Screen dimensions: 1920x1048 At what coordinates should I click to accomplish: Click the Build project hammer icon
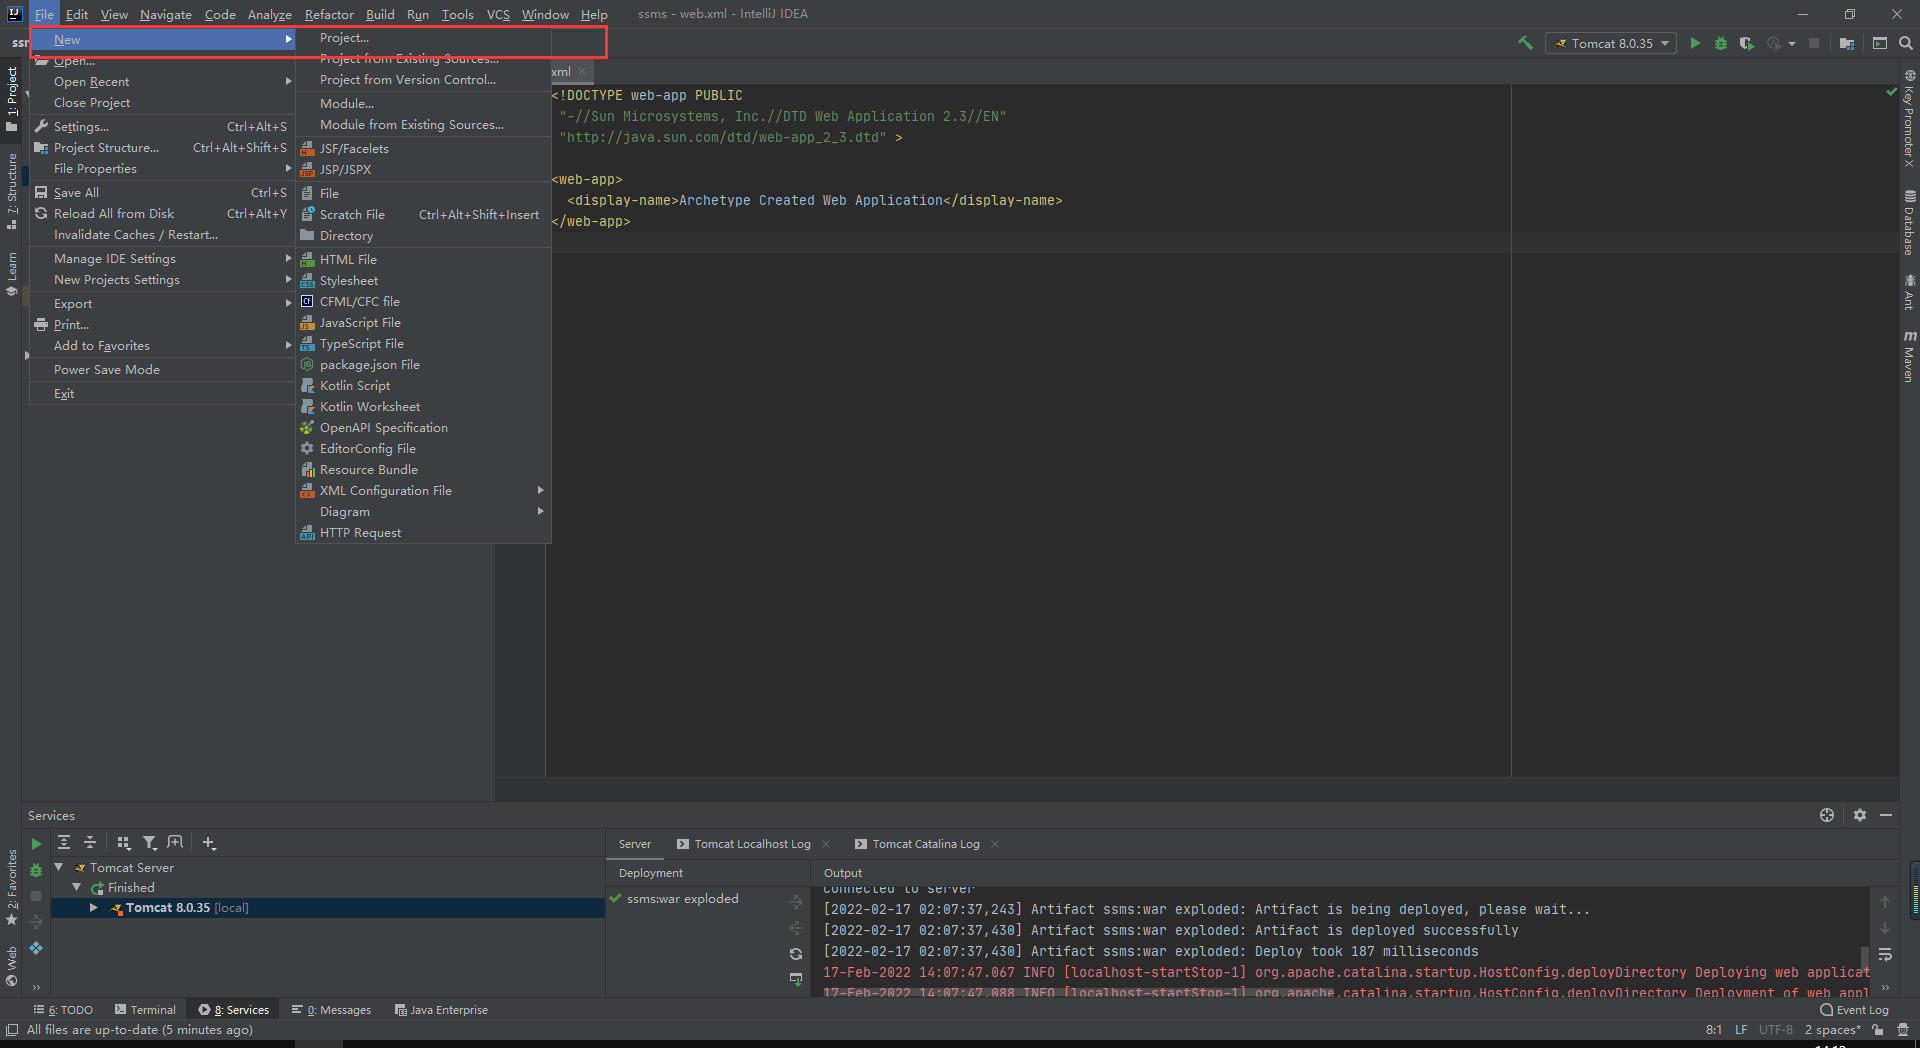pyautogui.click(x=1525, y=43)
